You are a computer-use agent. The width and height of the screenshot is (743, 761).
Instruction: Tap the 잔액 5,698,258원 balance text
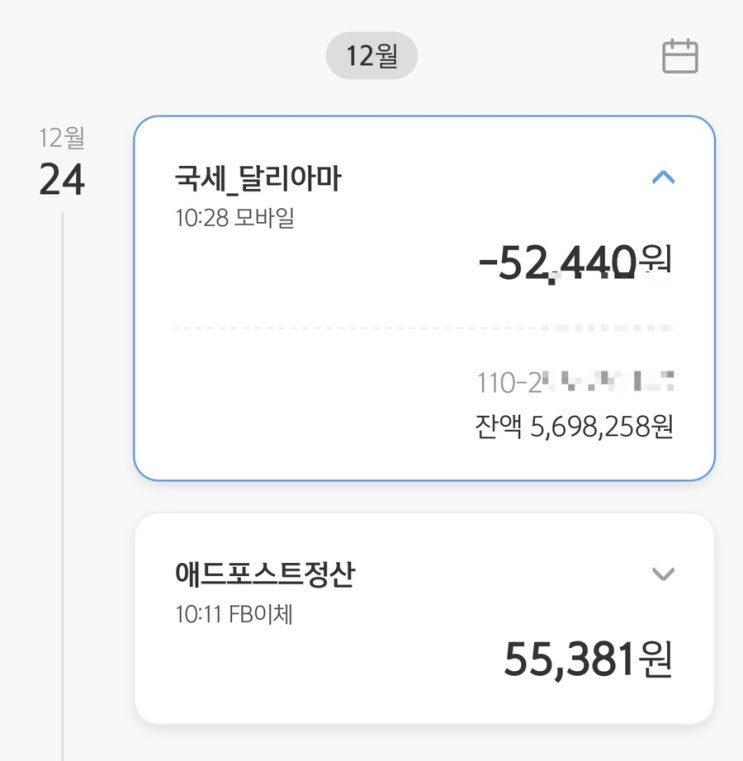[x=574, y=427]
